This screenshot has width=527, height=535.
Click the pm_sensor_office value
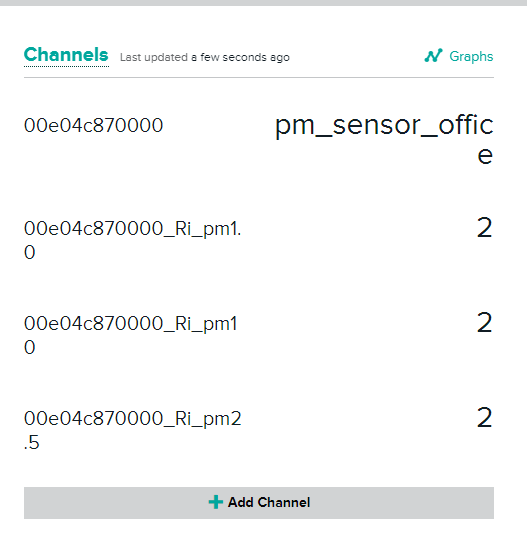click(384, 140)
